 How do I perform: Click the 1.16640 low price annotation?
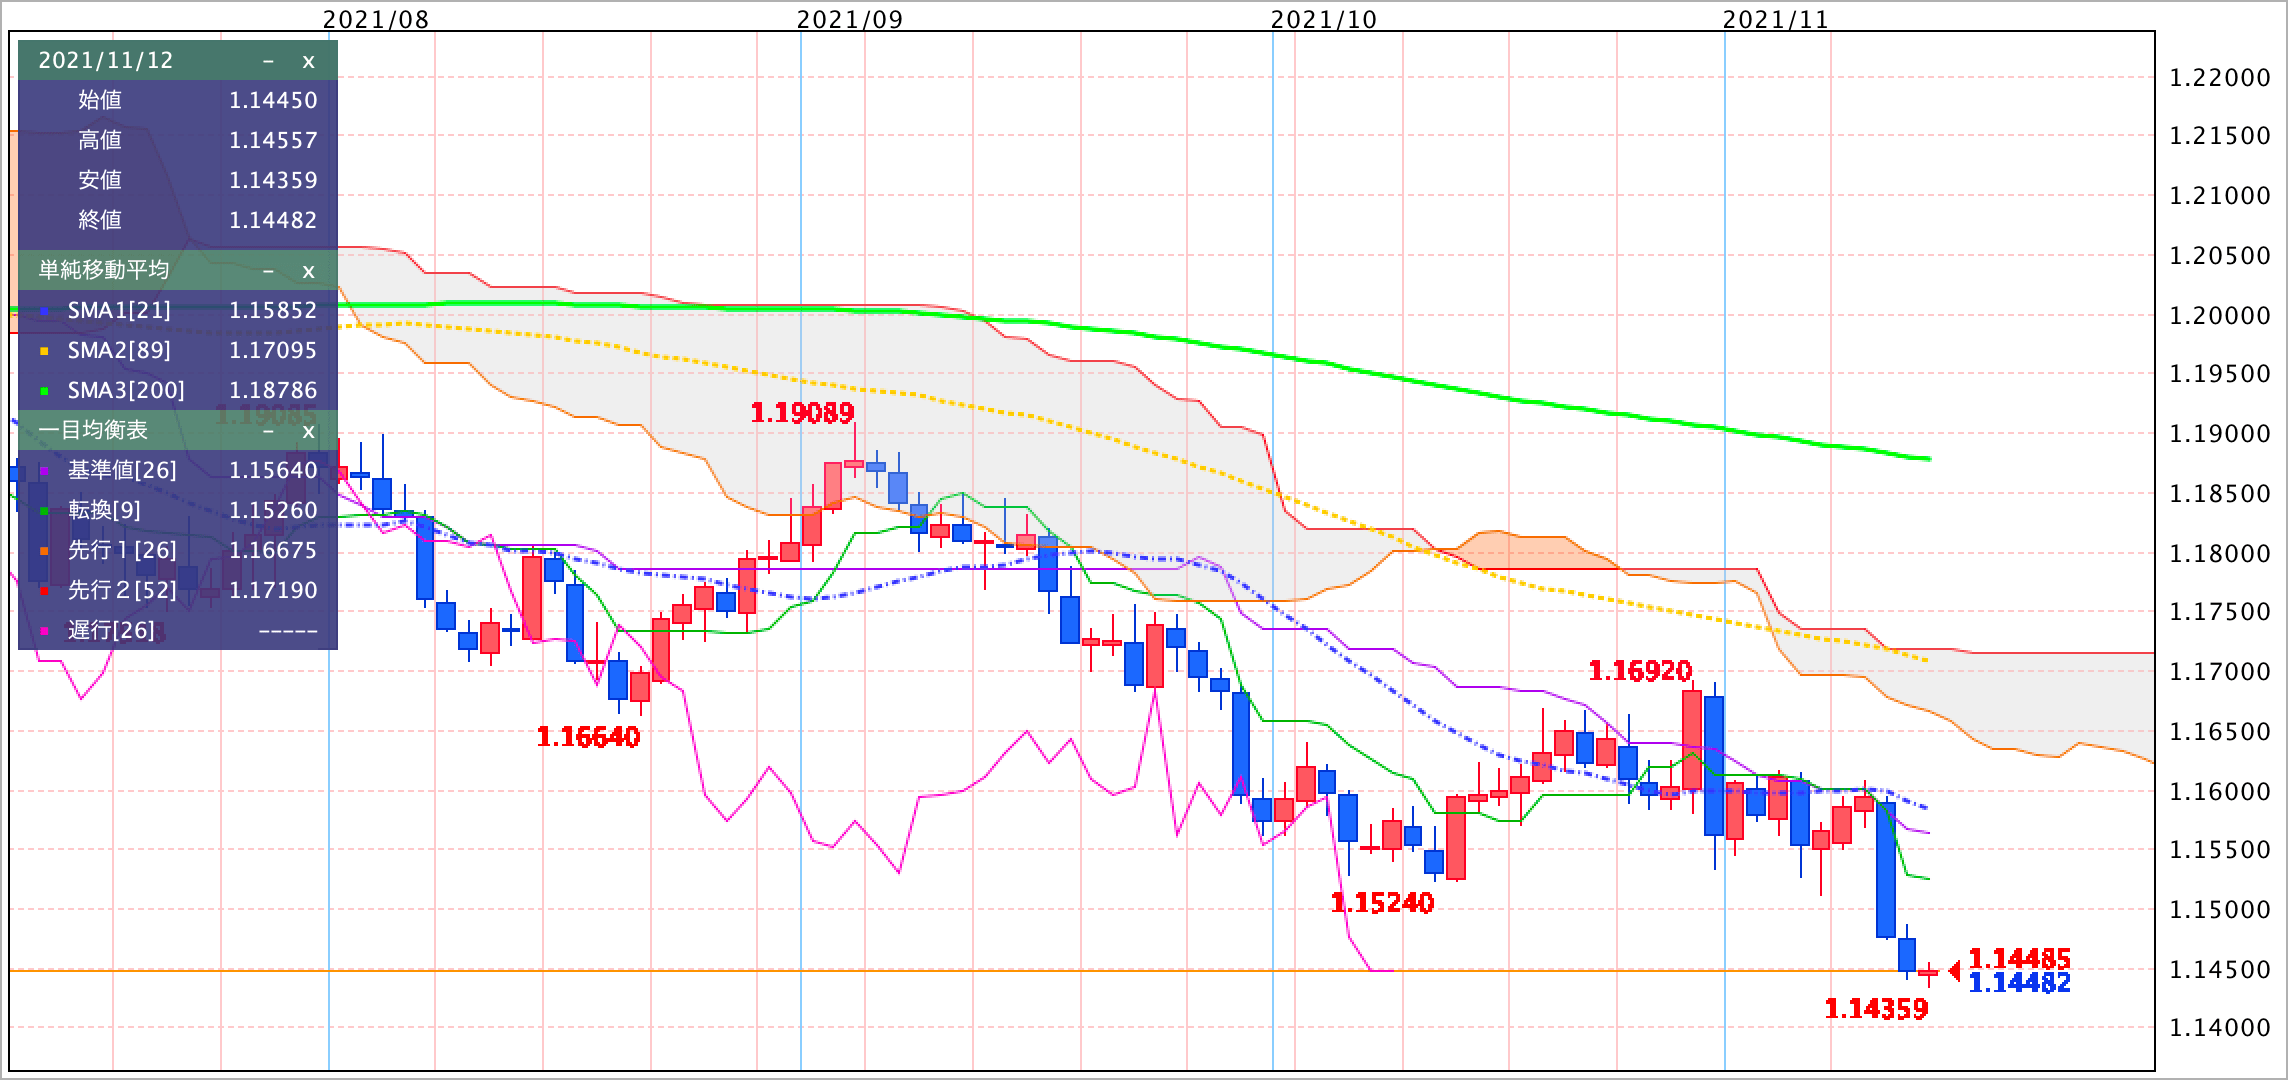click(588, 738)
